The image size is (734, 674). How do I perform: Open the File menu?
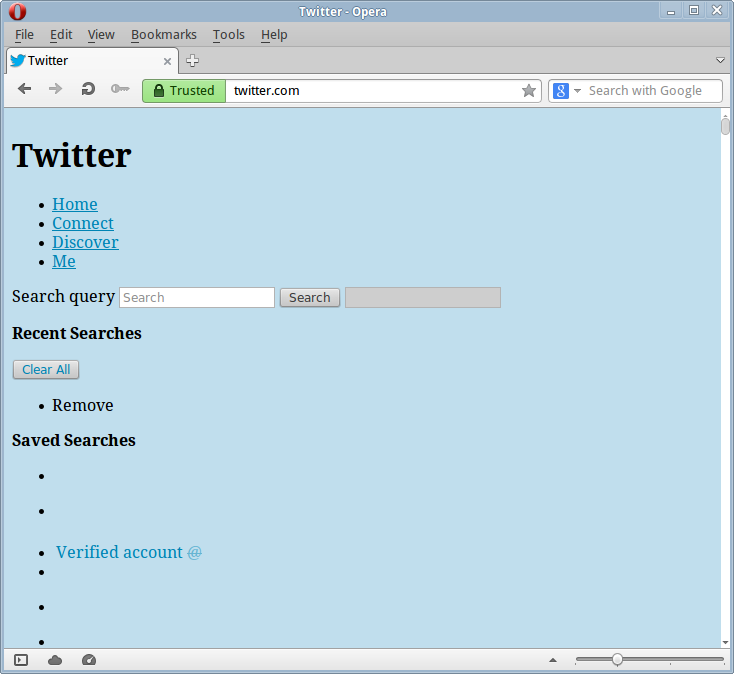[24, 35]
